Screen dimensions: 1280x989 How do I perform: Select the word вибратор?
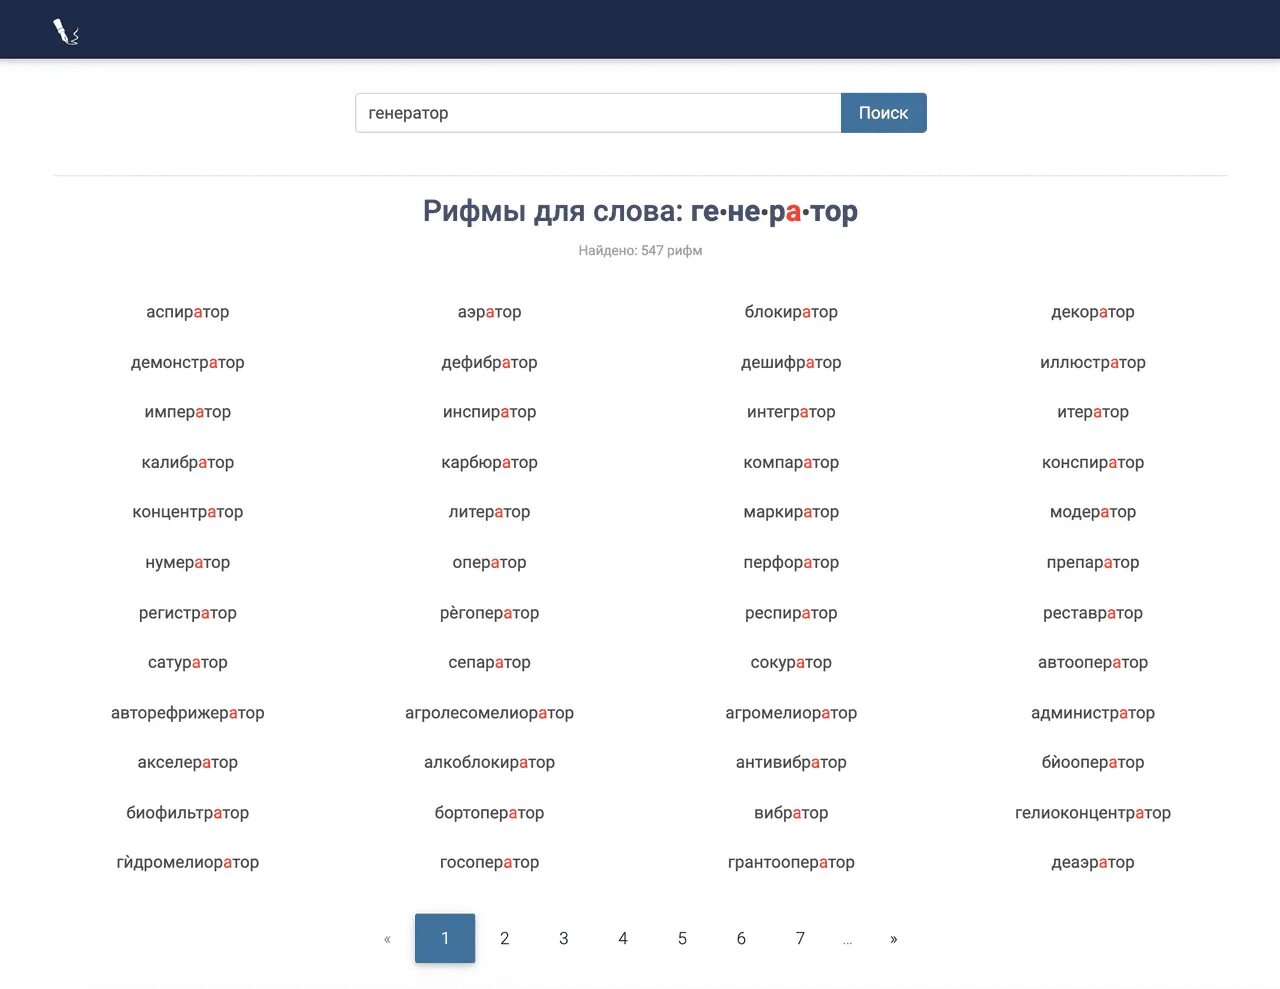pyautogui.click(x=791, y=813)
